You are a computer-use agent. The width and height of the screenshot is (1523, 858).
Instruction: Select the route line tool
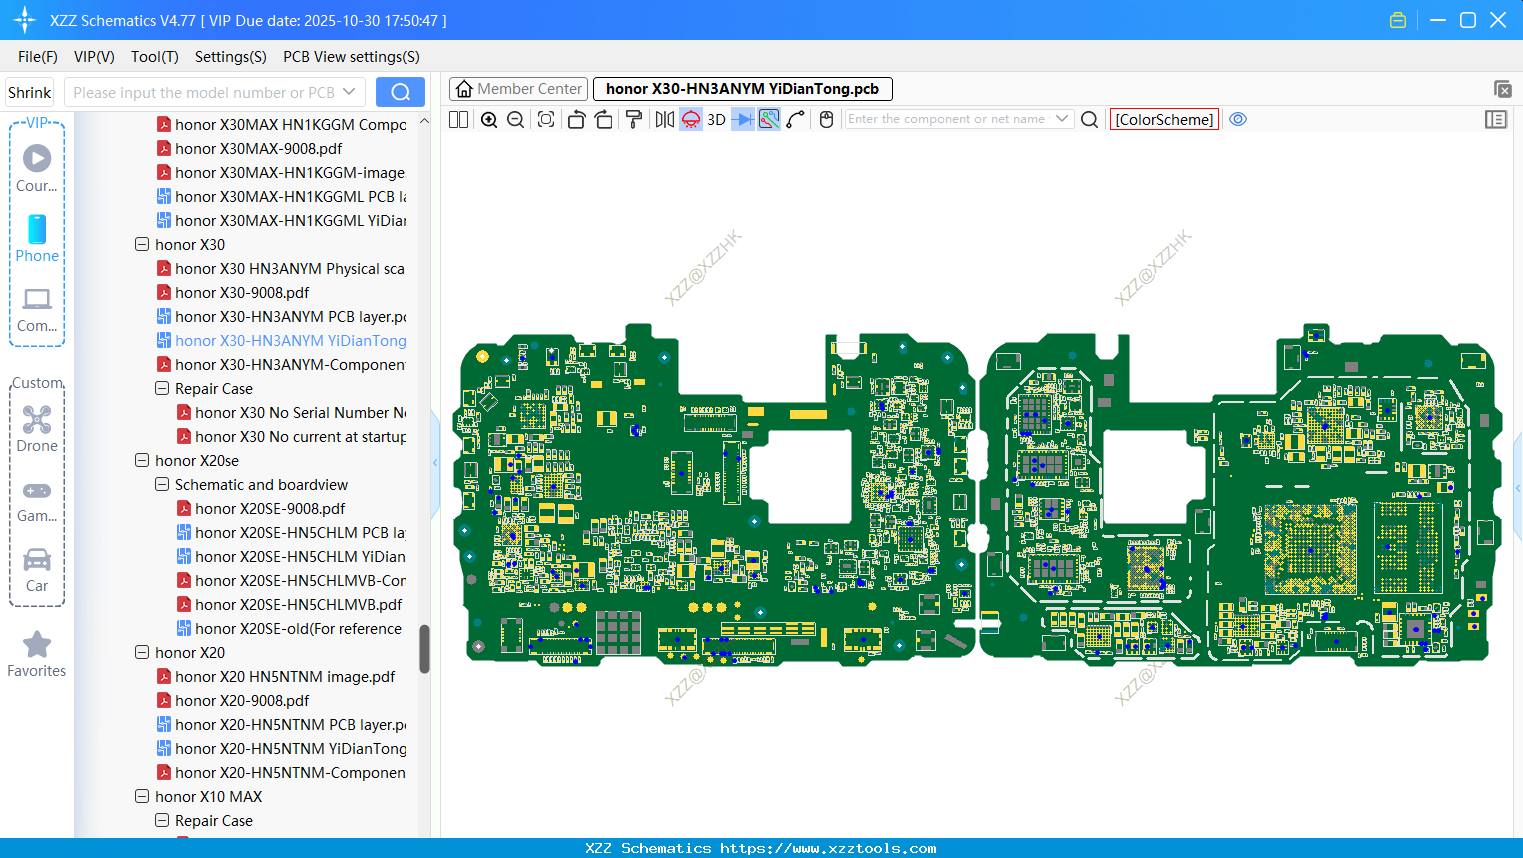tap(796, 119)
